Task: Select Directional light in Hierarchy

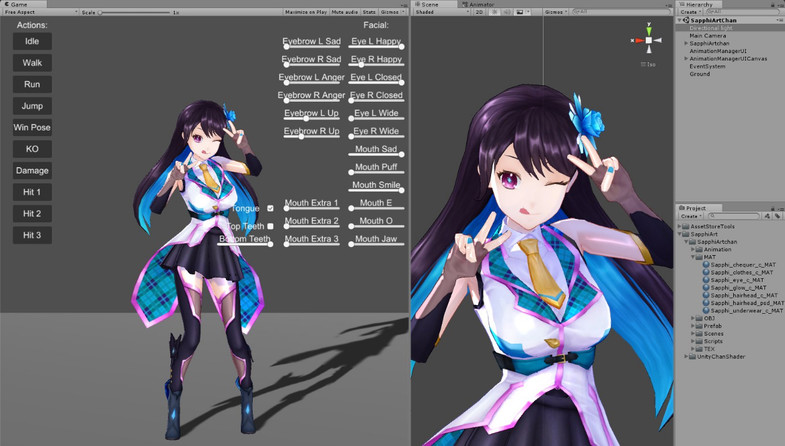Action: (711, 28)
